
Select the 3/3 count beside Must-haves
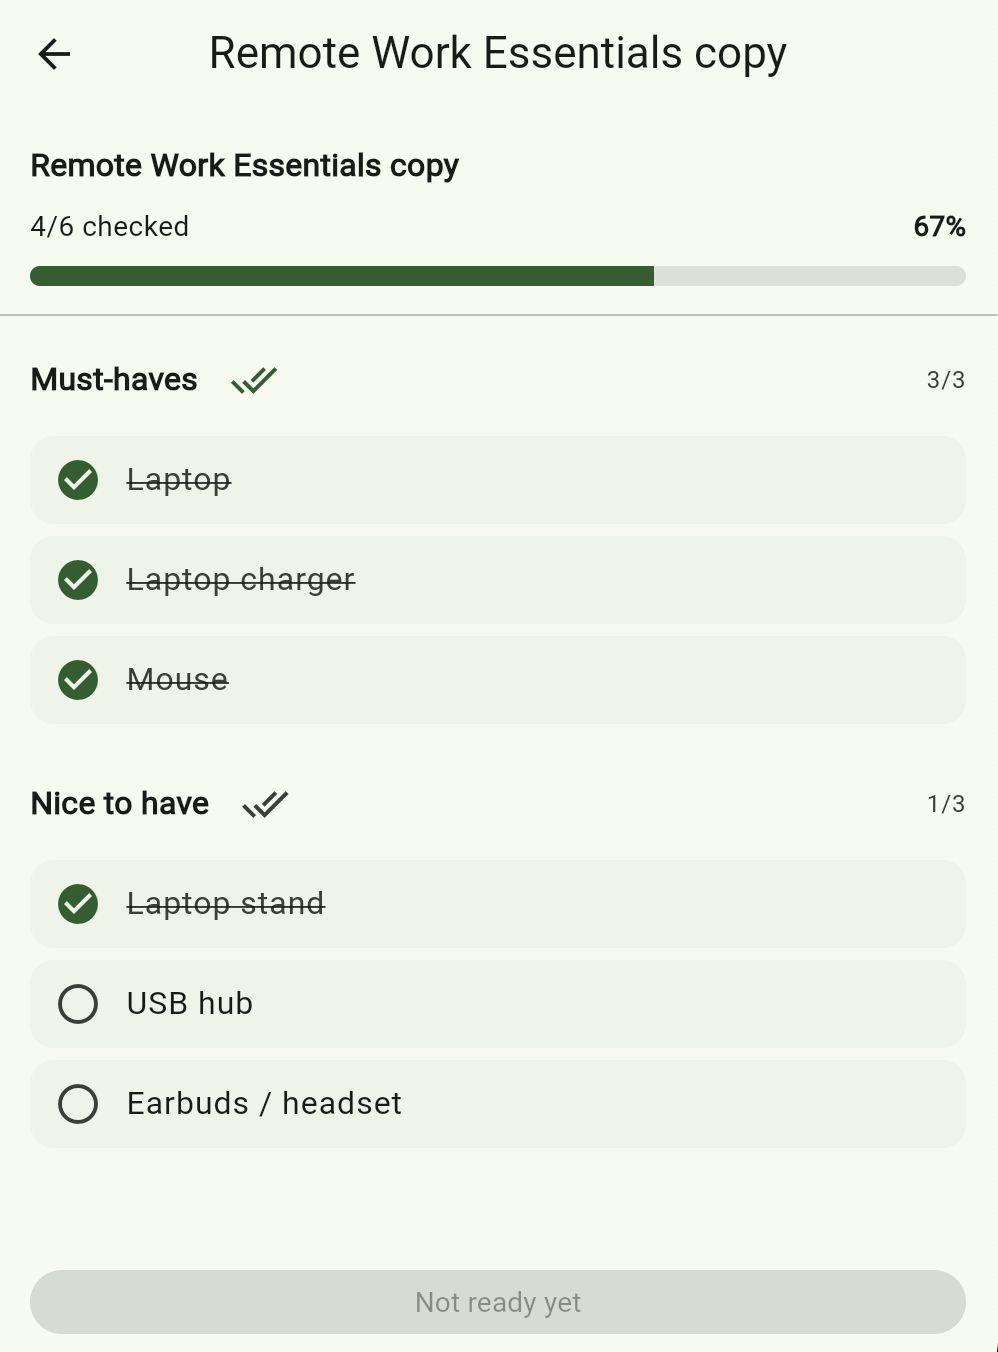944,380
